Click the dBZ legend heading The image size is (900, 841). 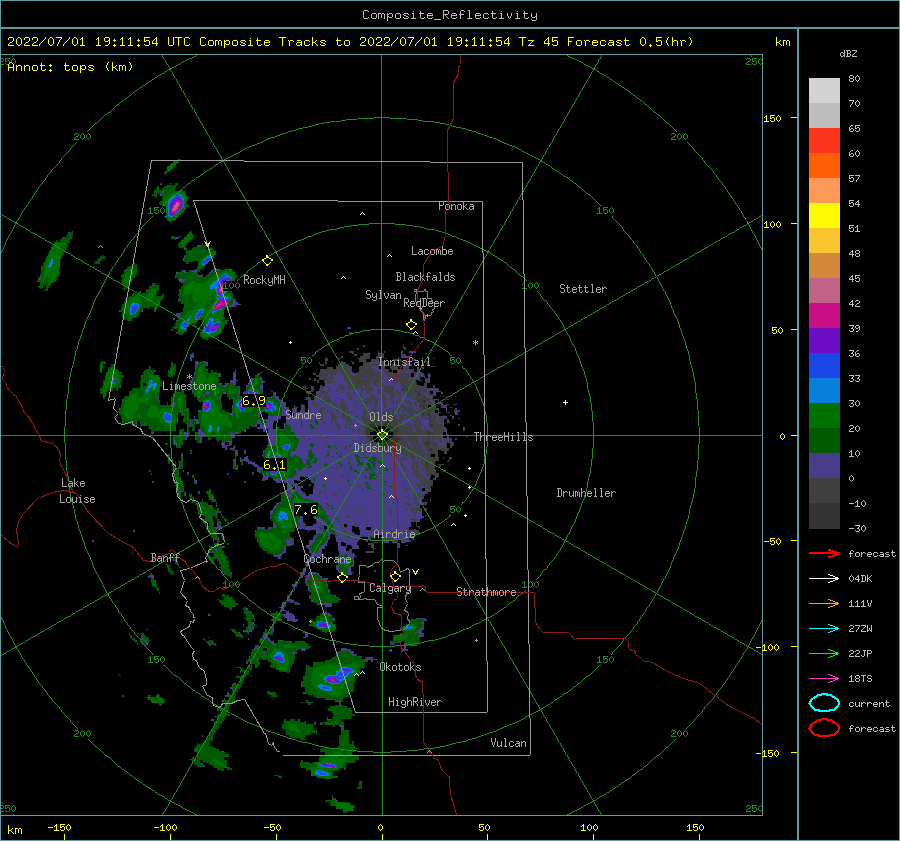pyautogui.click(x=848, y=53)
